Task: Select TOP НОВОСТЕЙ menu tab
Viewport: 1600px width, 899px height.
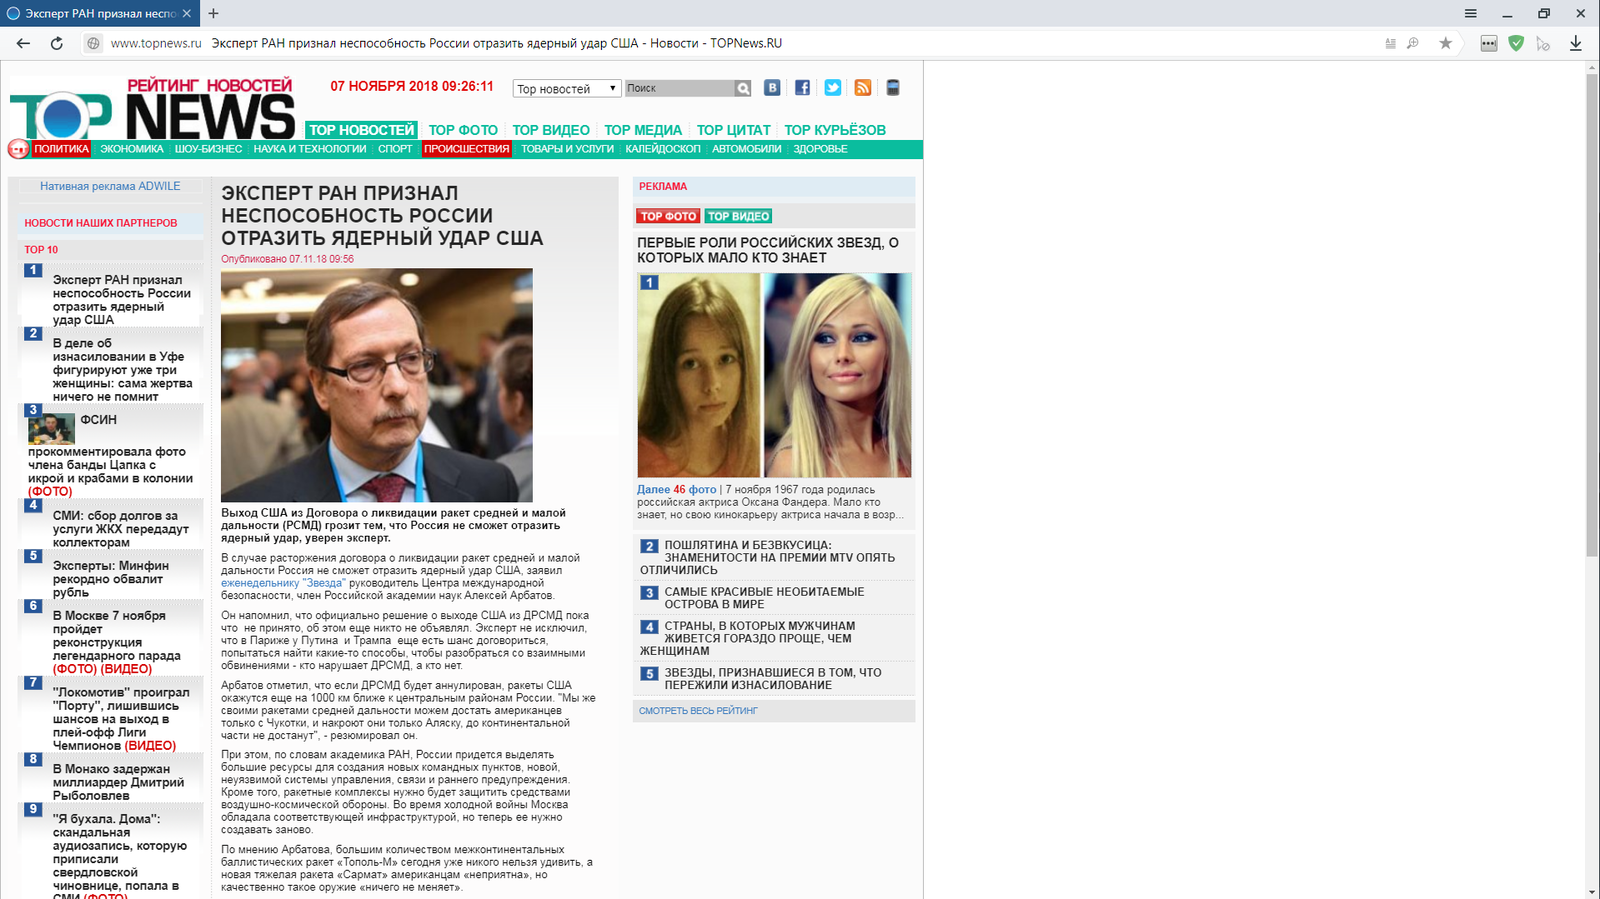Action: tap(361, 130)
